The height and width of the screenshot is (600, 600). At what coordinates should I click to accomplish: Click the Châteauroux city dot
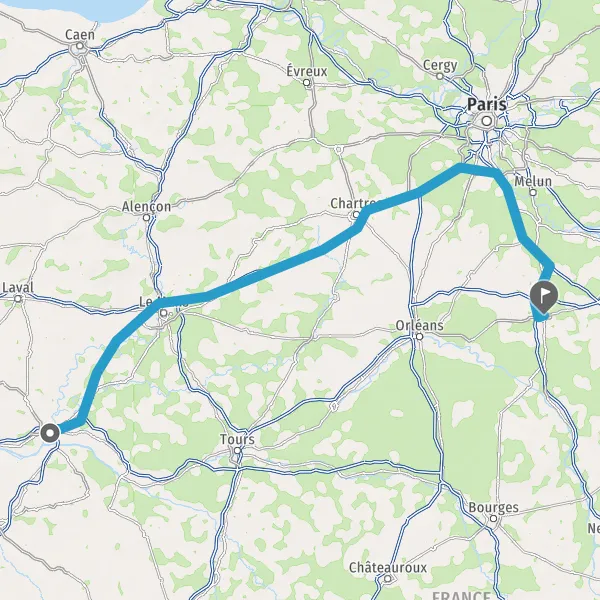[388, 578]
